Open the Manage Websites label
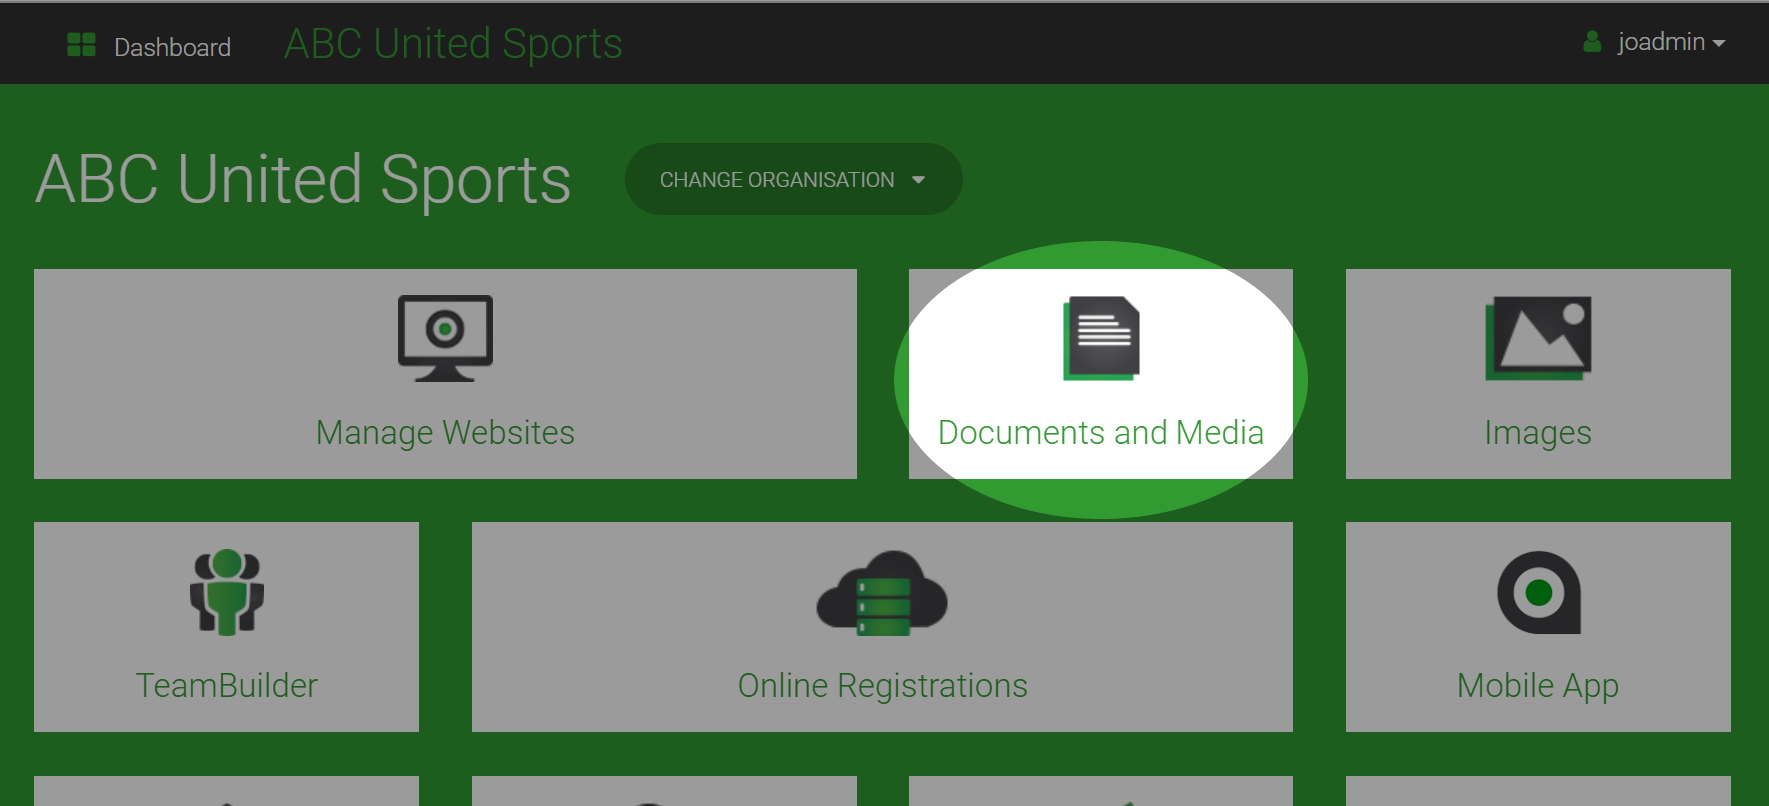 pyautogui.click(x=445, y=433)
